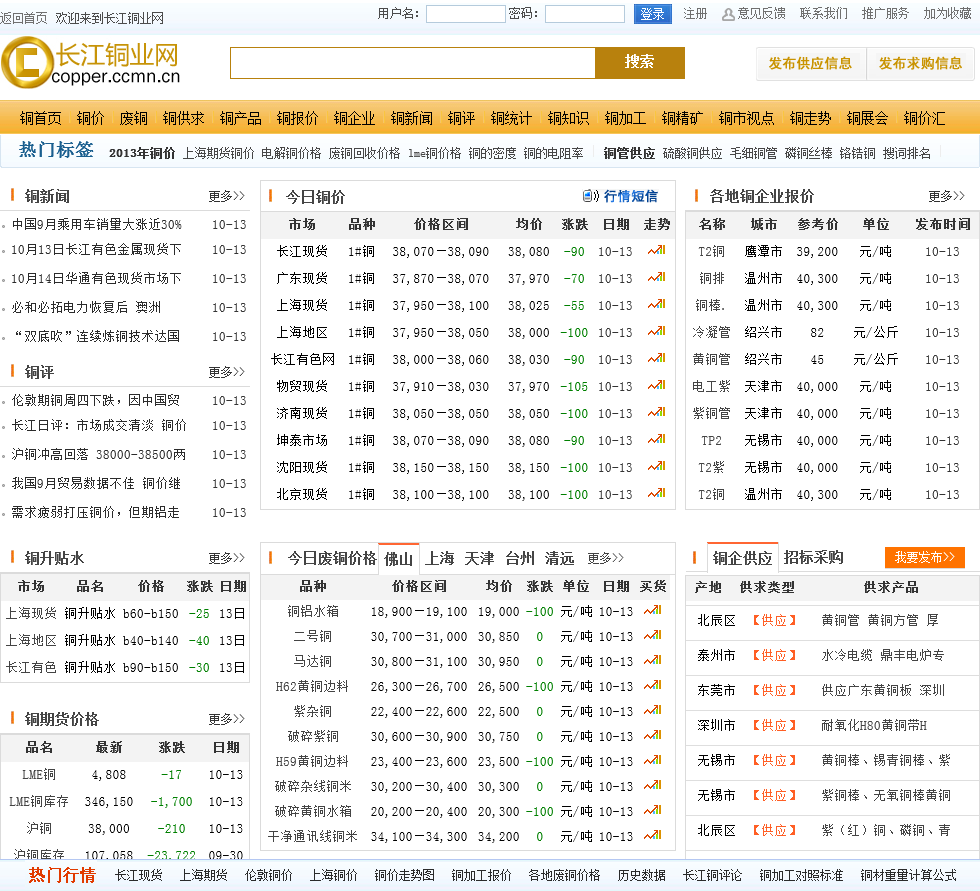This screenshot has height=891, width=980.
Task: Switch to 天津 scrap price tab
Action: point(479,558)
